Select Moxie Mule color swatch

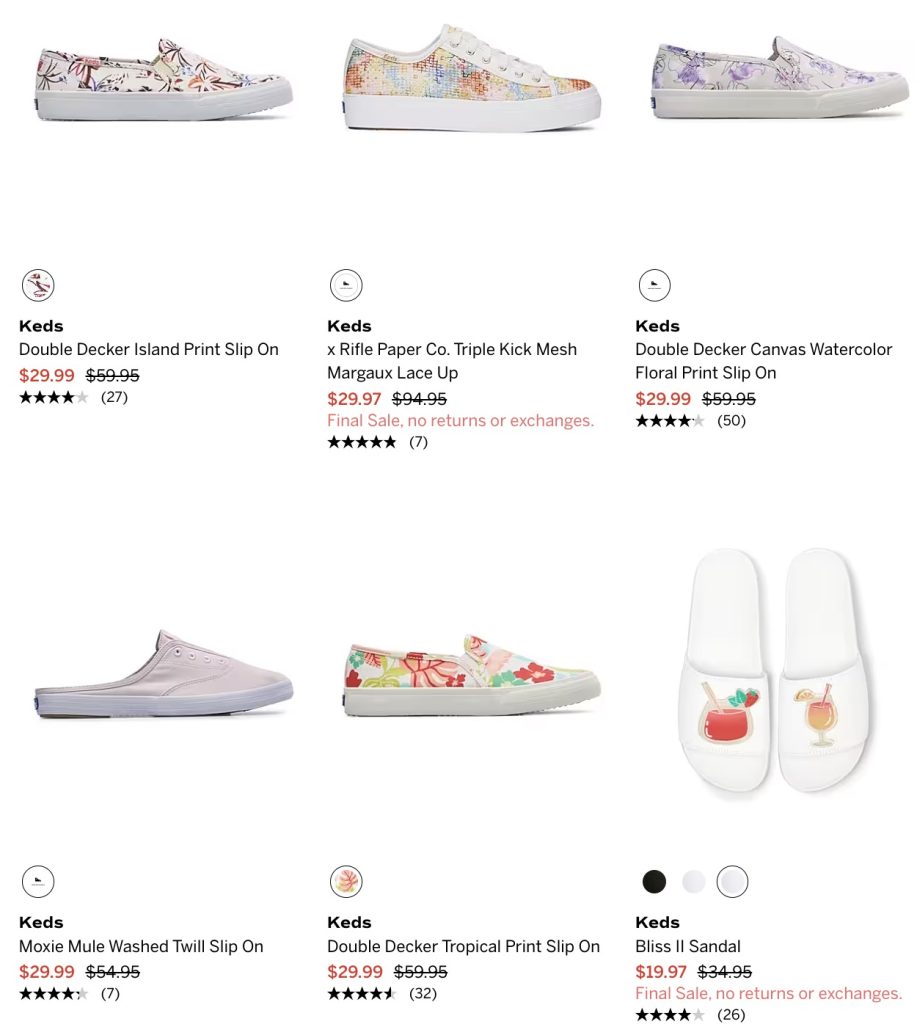tap(38, 882)
